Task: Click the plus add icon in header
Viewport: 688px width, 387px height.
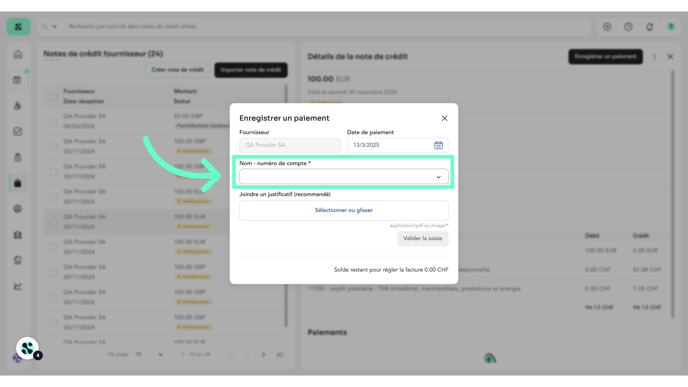Action: (607, 27)
